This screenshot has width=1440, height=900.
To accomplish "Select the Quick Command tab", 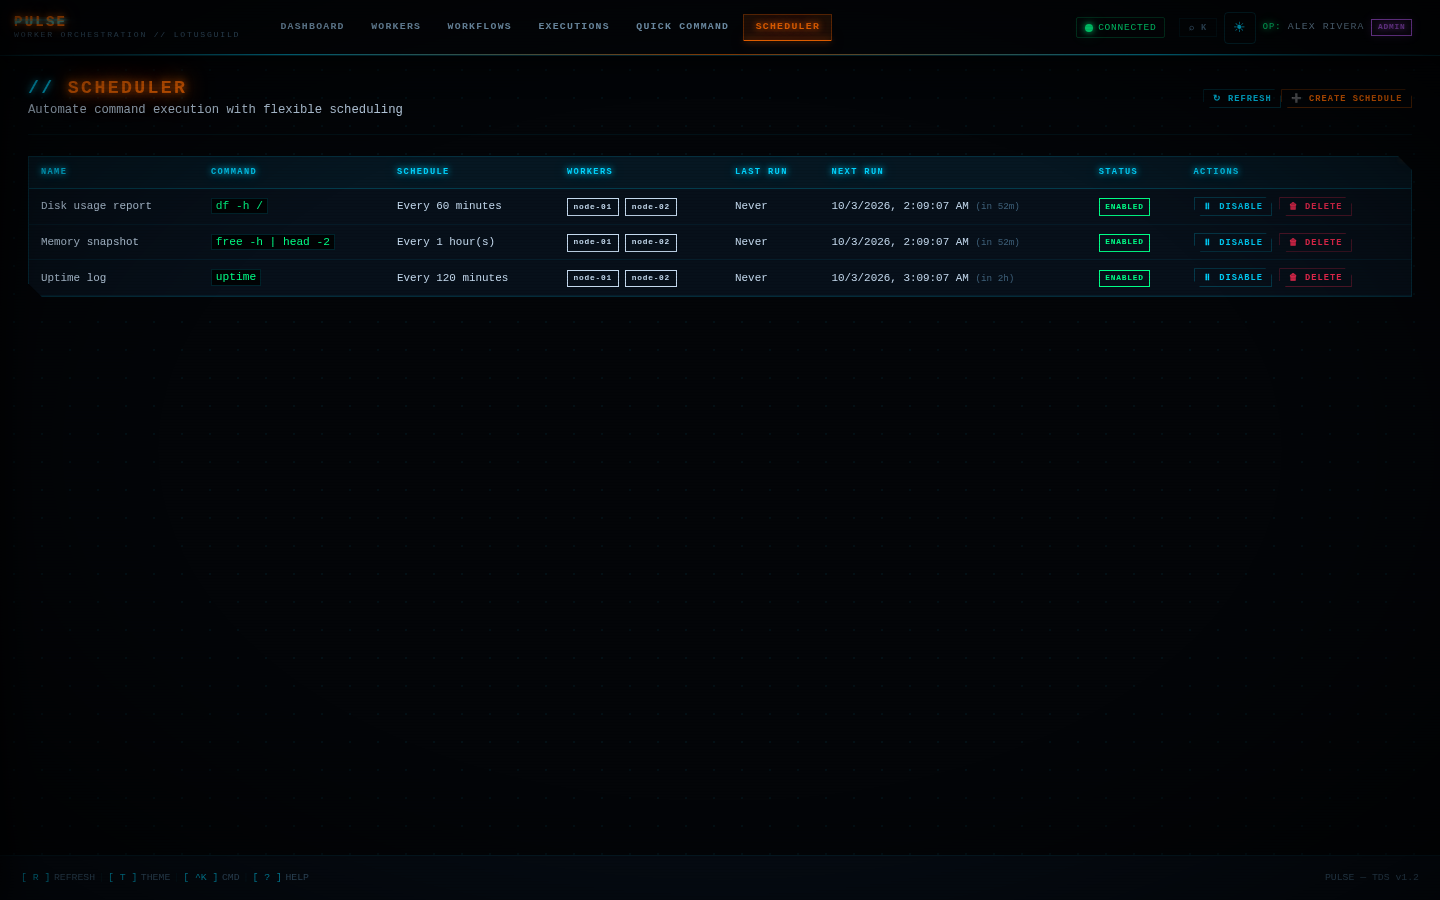I will pos(682,27).
